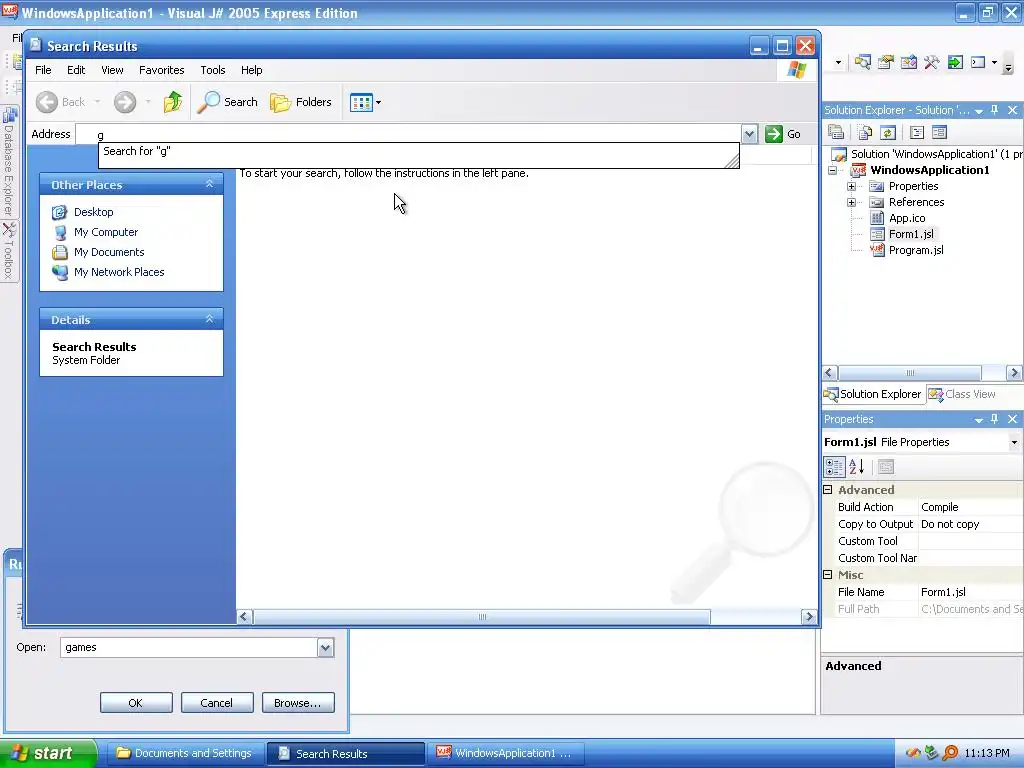Select the 'Search for "g"' suggestion
1024x768 pixels.
418,152
